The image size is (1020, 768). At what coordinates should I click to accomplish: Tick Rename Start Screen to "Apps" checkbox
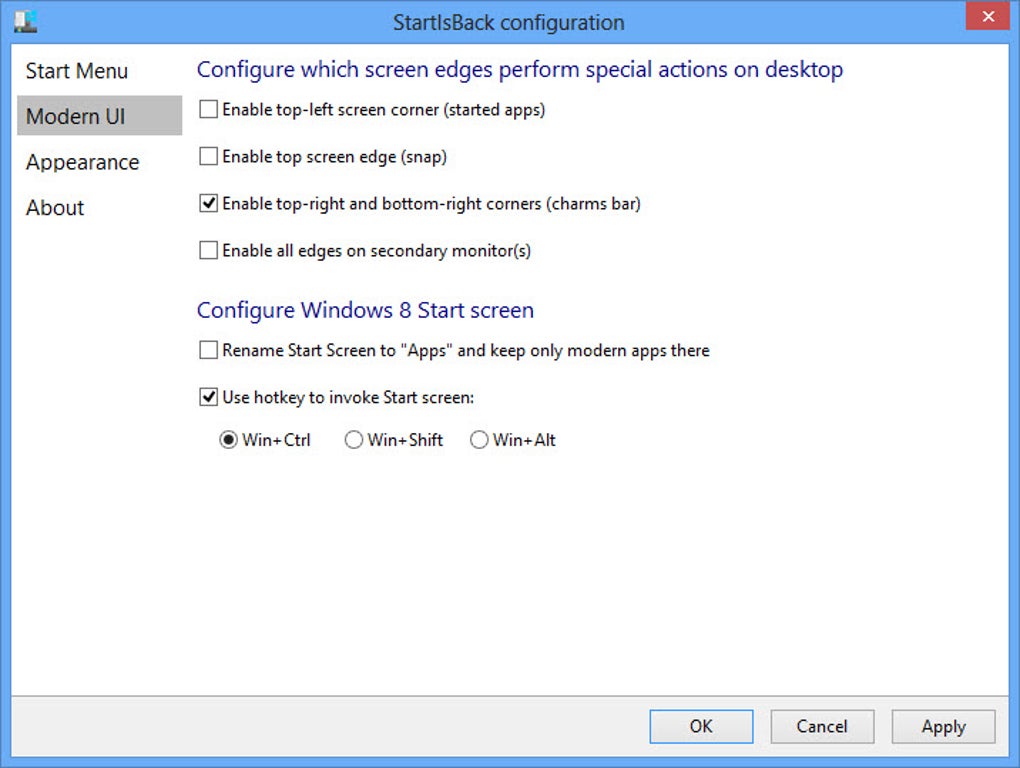point(208,351)
